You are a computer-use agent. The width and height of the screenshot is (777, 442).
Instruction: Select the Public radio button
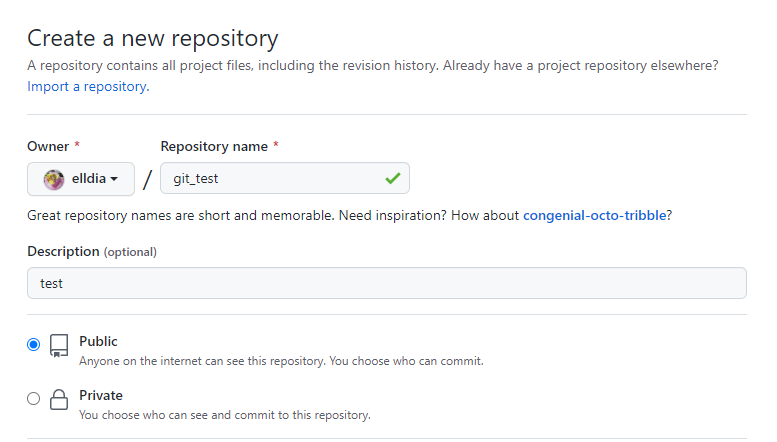coord(34,344)
